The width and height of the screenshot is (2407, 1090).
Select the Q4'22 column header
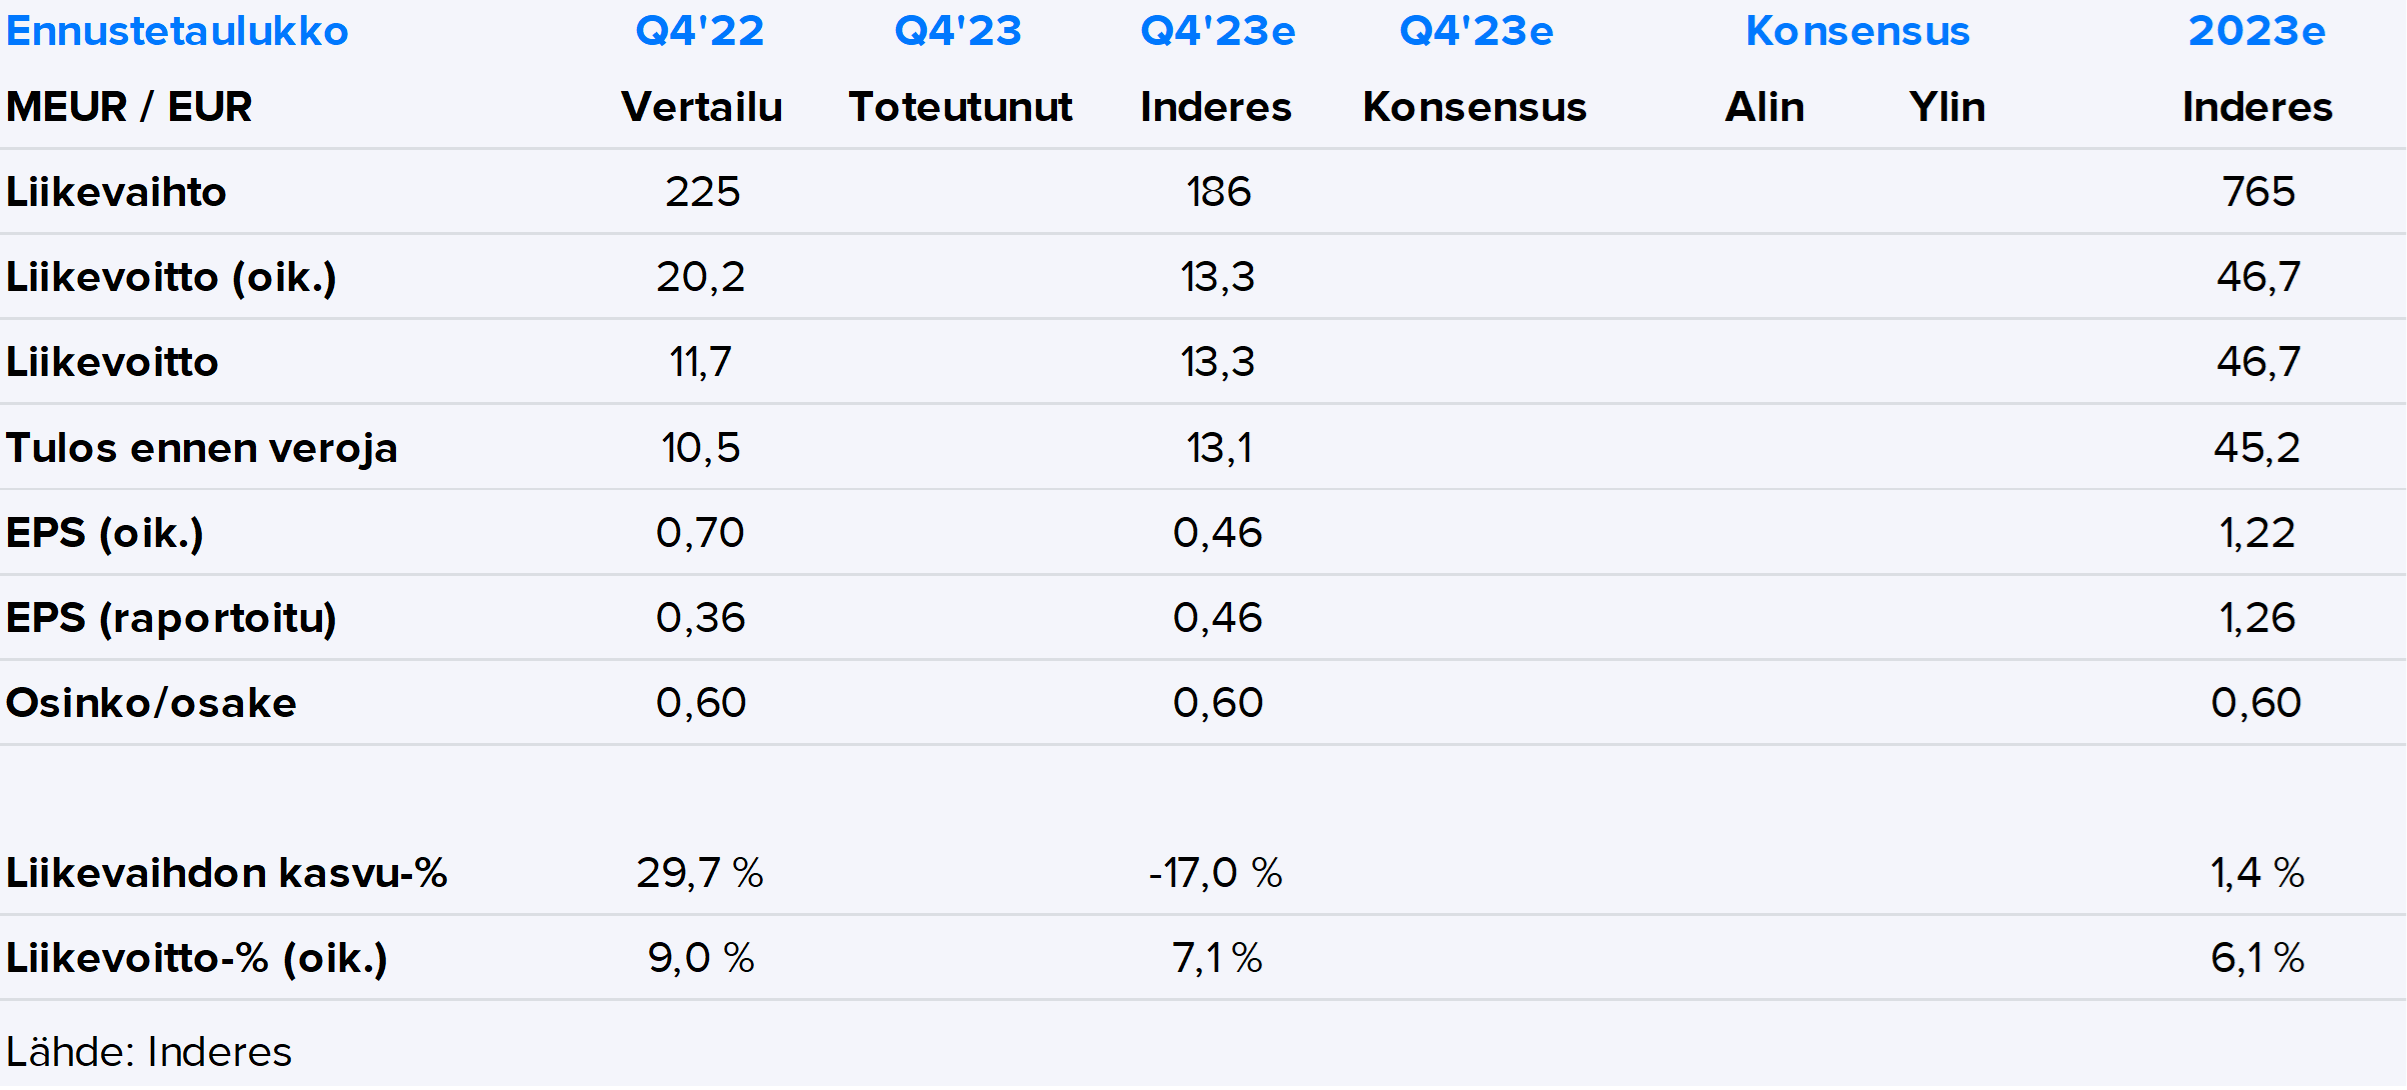700,32
